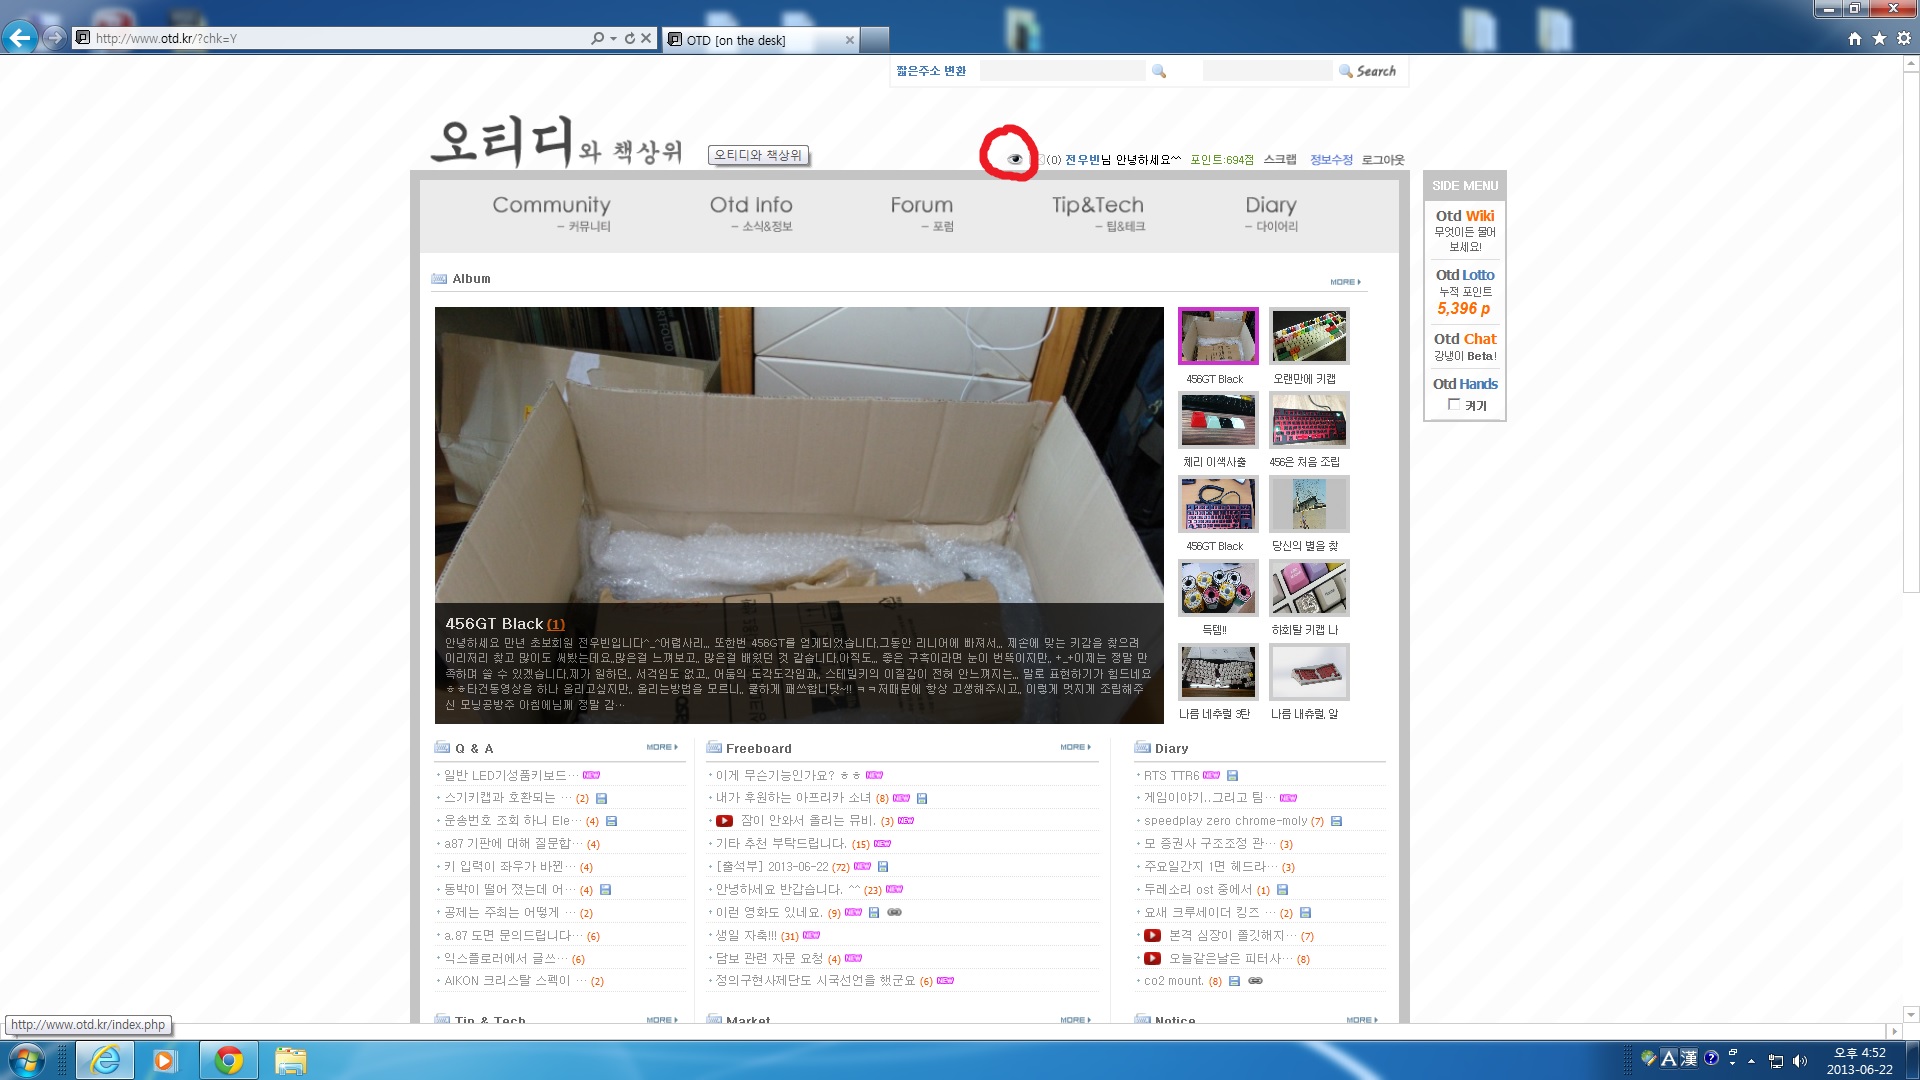Image resolution: width=1920 pixels, height=1080 pixels.
Task: Click YouTube icon on 본격 심장이 post
Action: click(1152, 936)
